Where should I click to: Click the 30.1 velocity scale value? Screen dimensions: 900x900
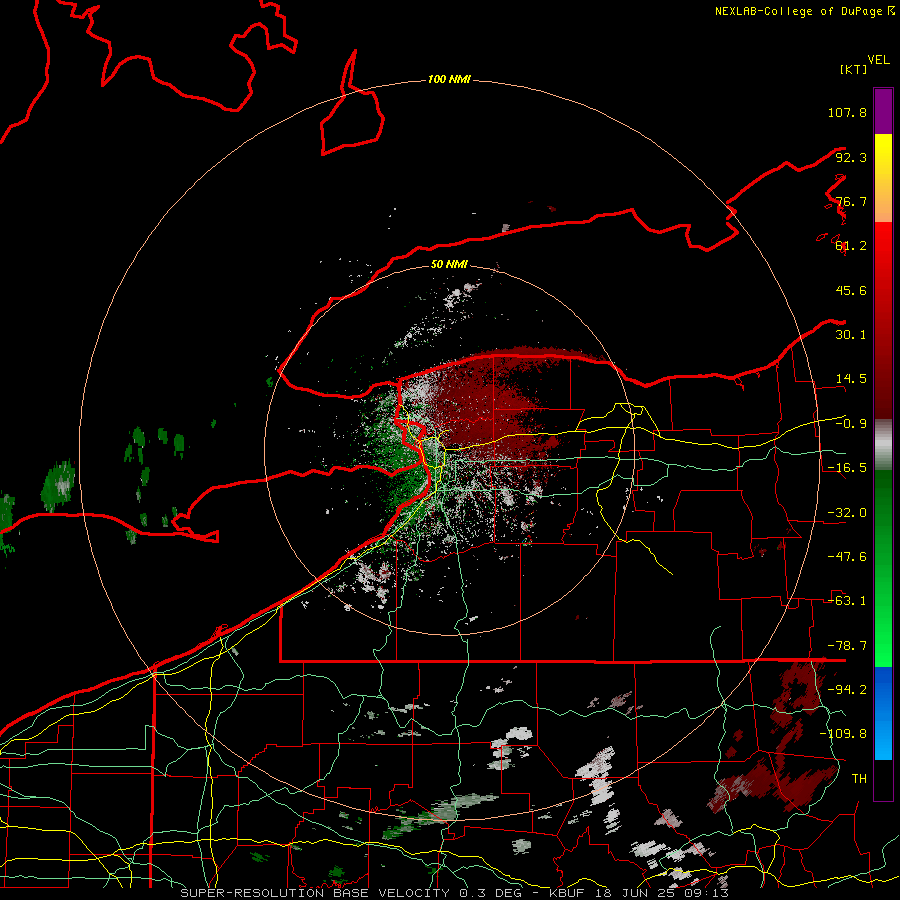point(851,335)
